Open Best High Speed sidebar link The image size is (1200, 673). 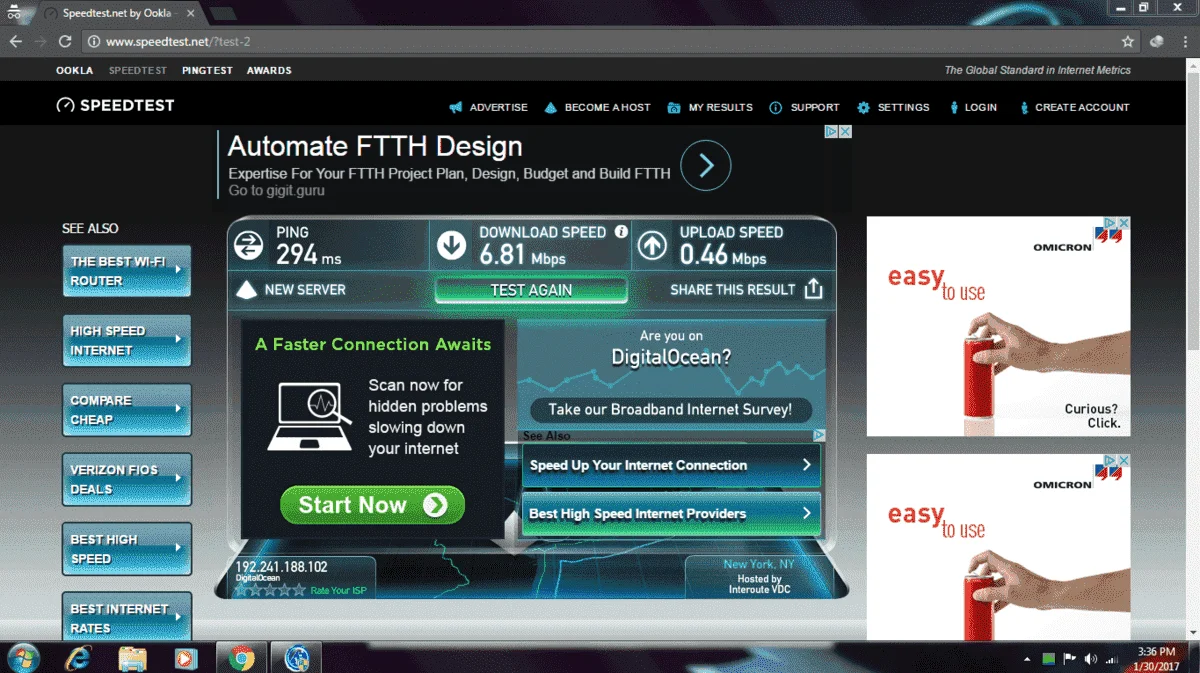(x=126, y=549)
